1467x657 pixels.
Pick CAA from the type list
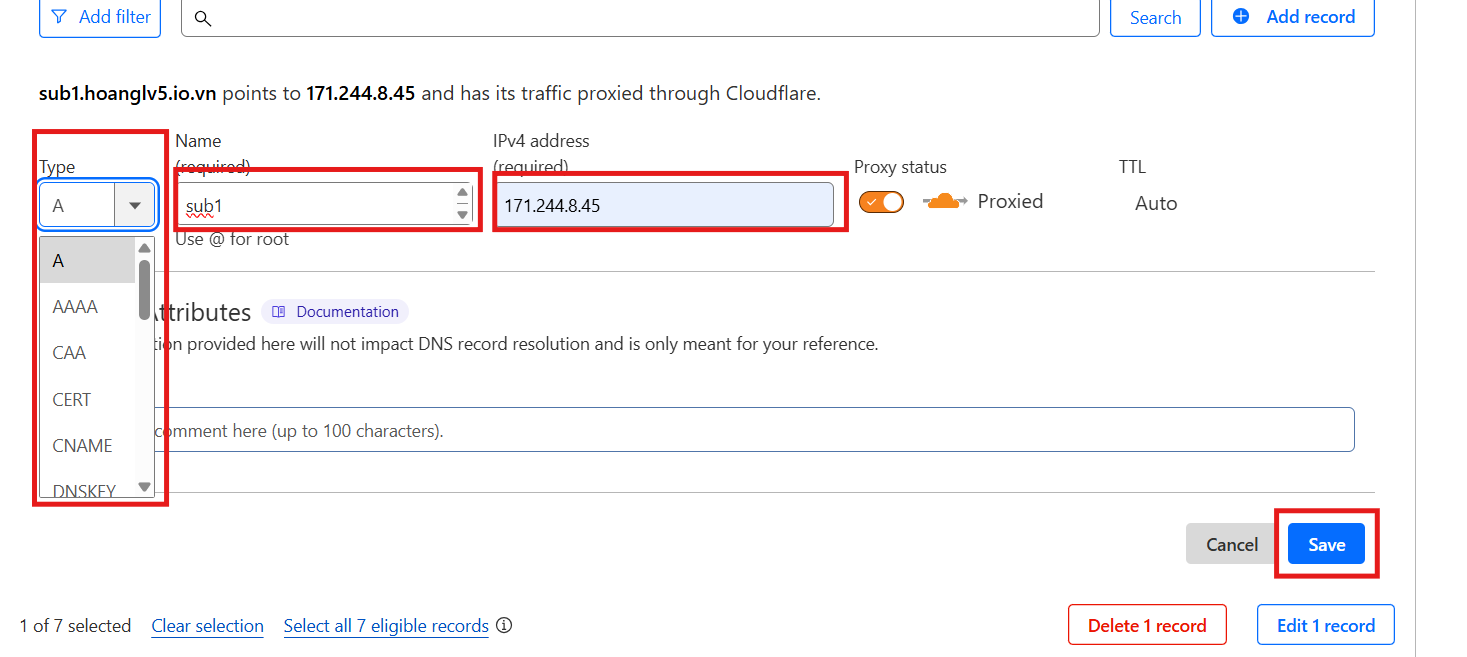[x=69, y=353]
